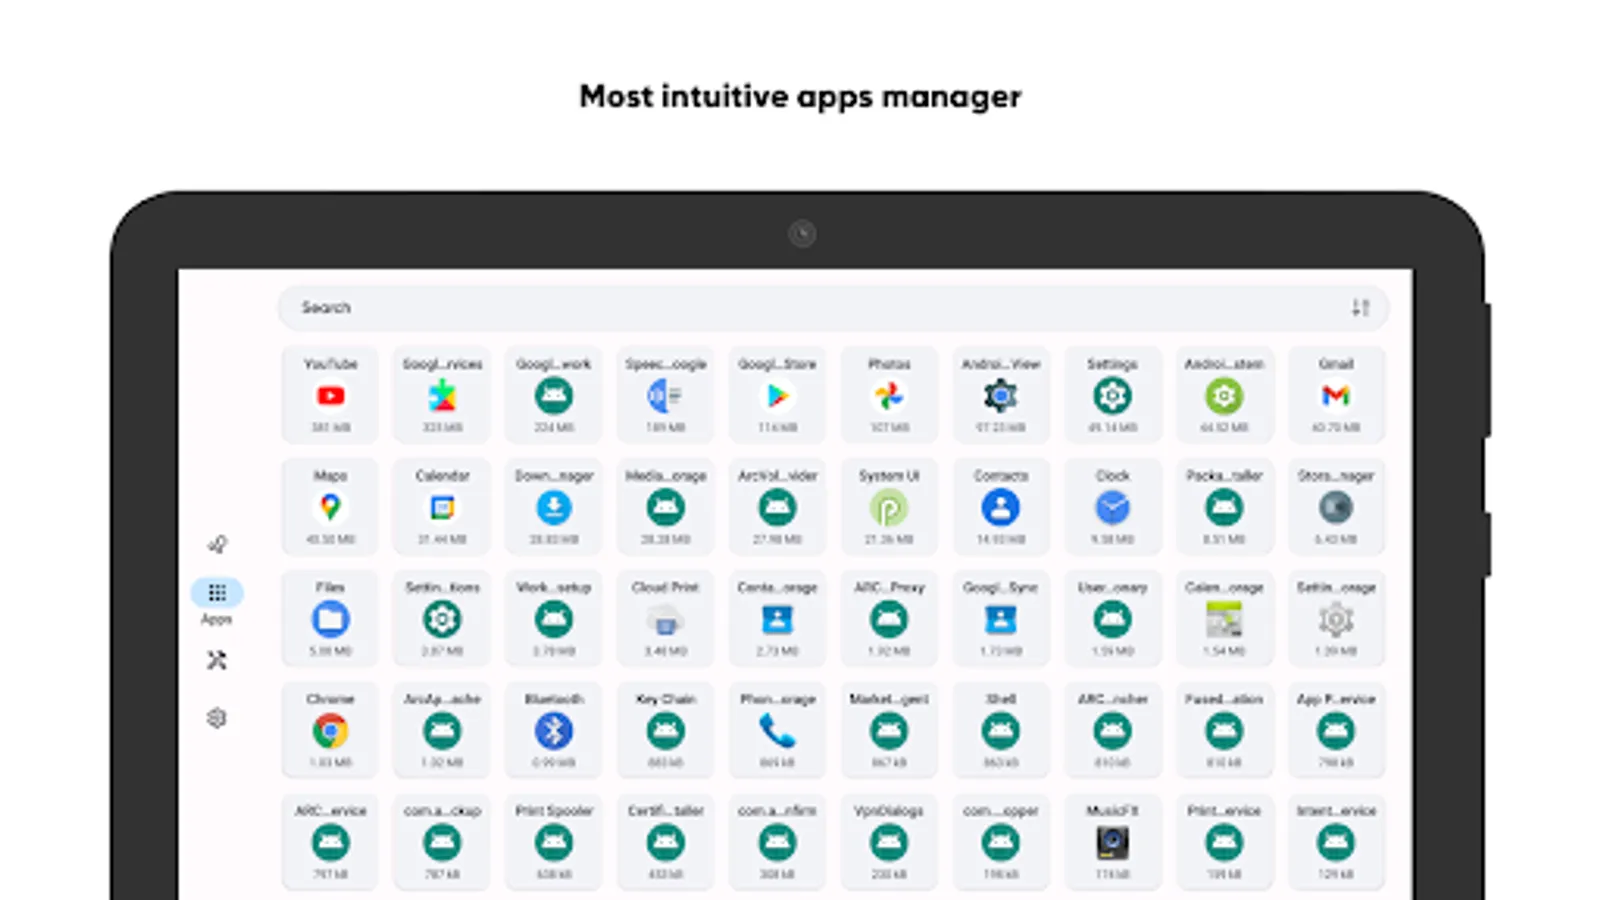Select the Google Play Store app
1600x900 pixels.
(777, 395)
